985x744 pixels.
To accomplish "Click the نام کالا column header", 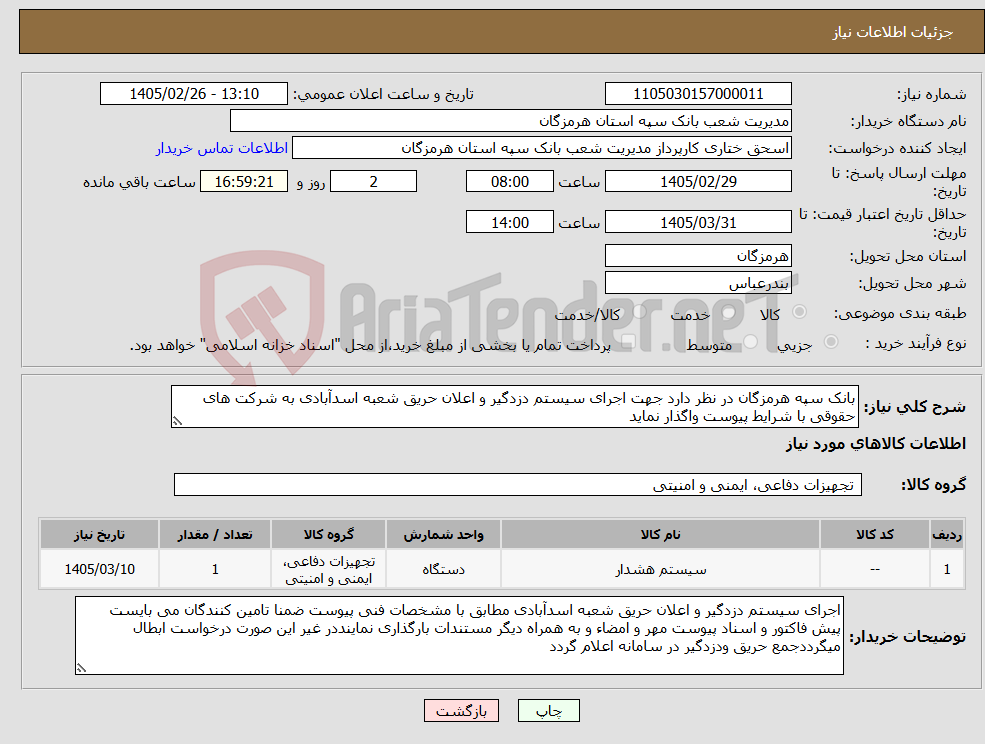I will tap(660, 535).
